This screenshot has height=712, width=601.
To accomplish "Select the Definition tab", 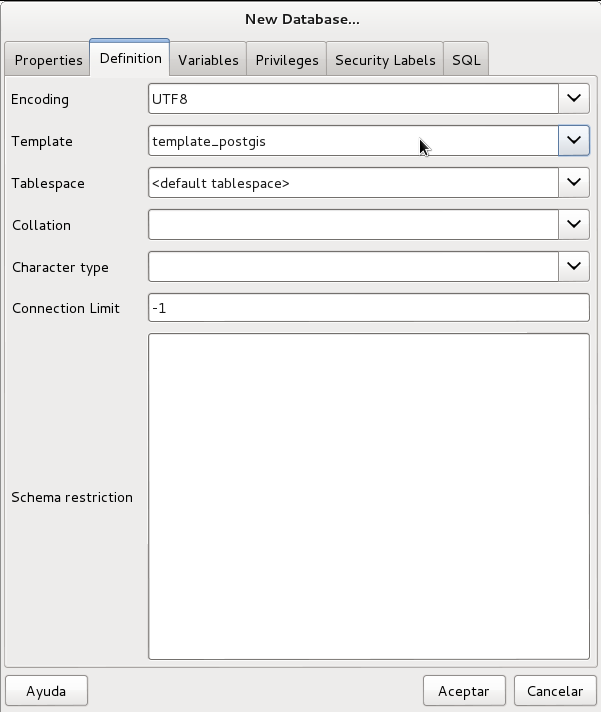I will point(130,58).
